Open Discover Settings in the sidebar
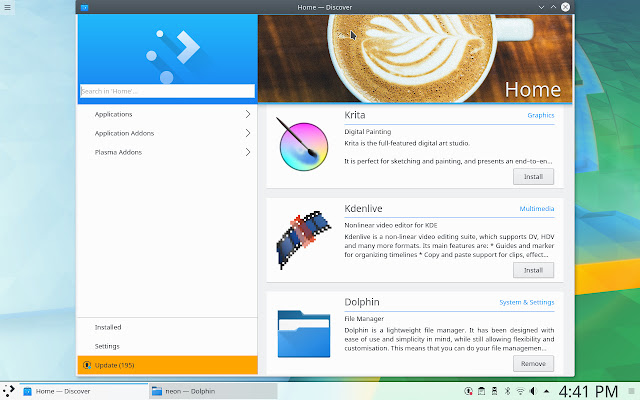Screen dimensions: 640x400 click(x=167, y=346)
